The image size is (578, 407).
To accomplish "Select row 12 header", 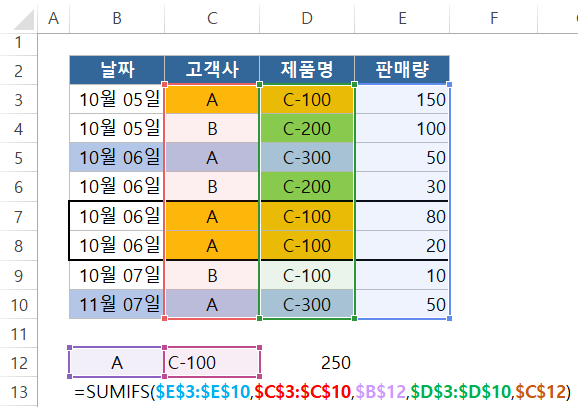I will pyautogui.click(x=18, y=362).
